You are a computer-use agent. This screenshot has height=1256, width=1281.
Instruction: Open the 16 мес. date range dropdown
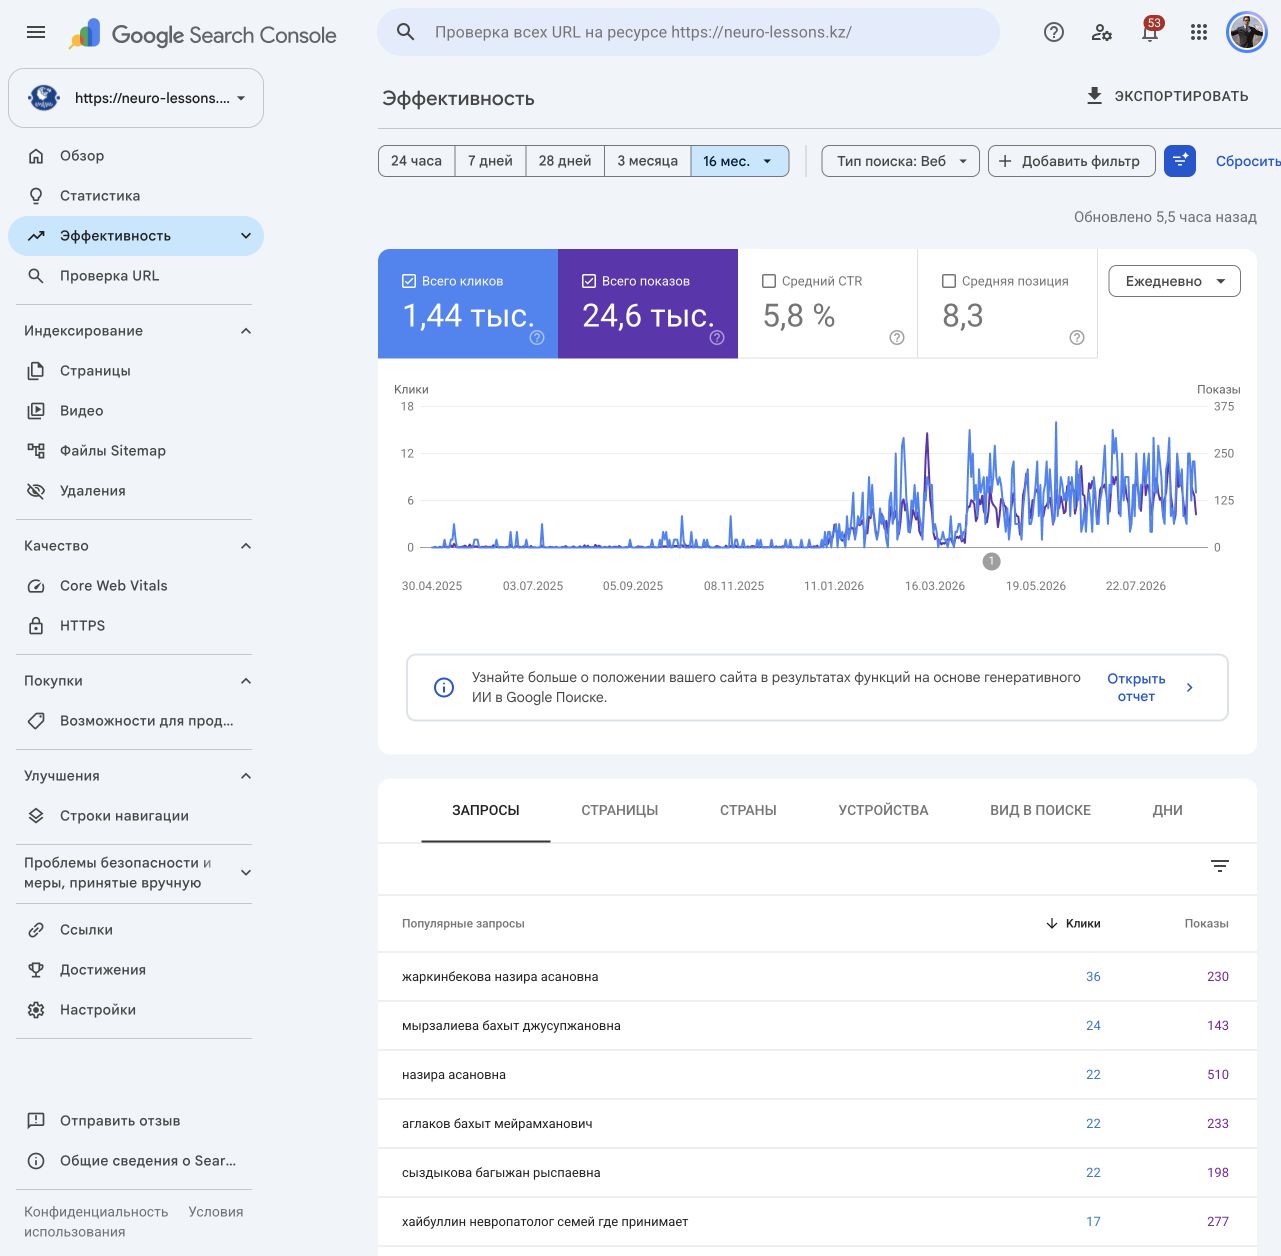point(739,161)
